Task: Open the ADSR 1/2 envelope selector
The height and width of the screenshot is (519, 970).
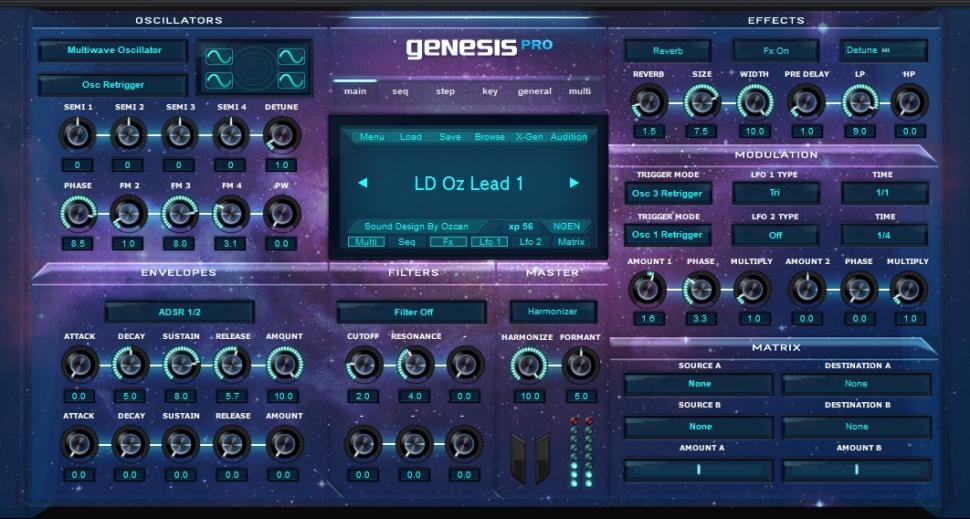Action: pos(179,312)
